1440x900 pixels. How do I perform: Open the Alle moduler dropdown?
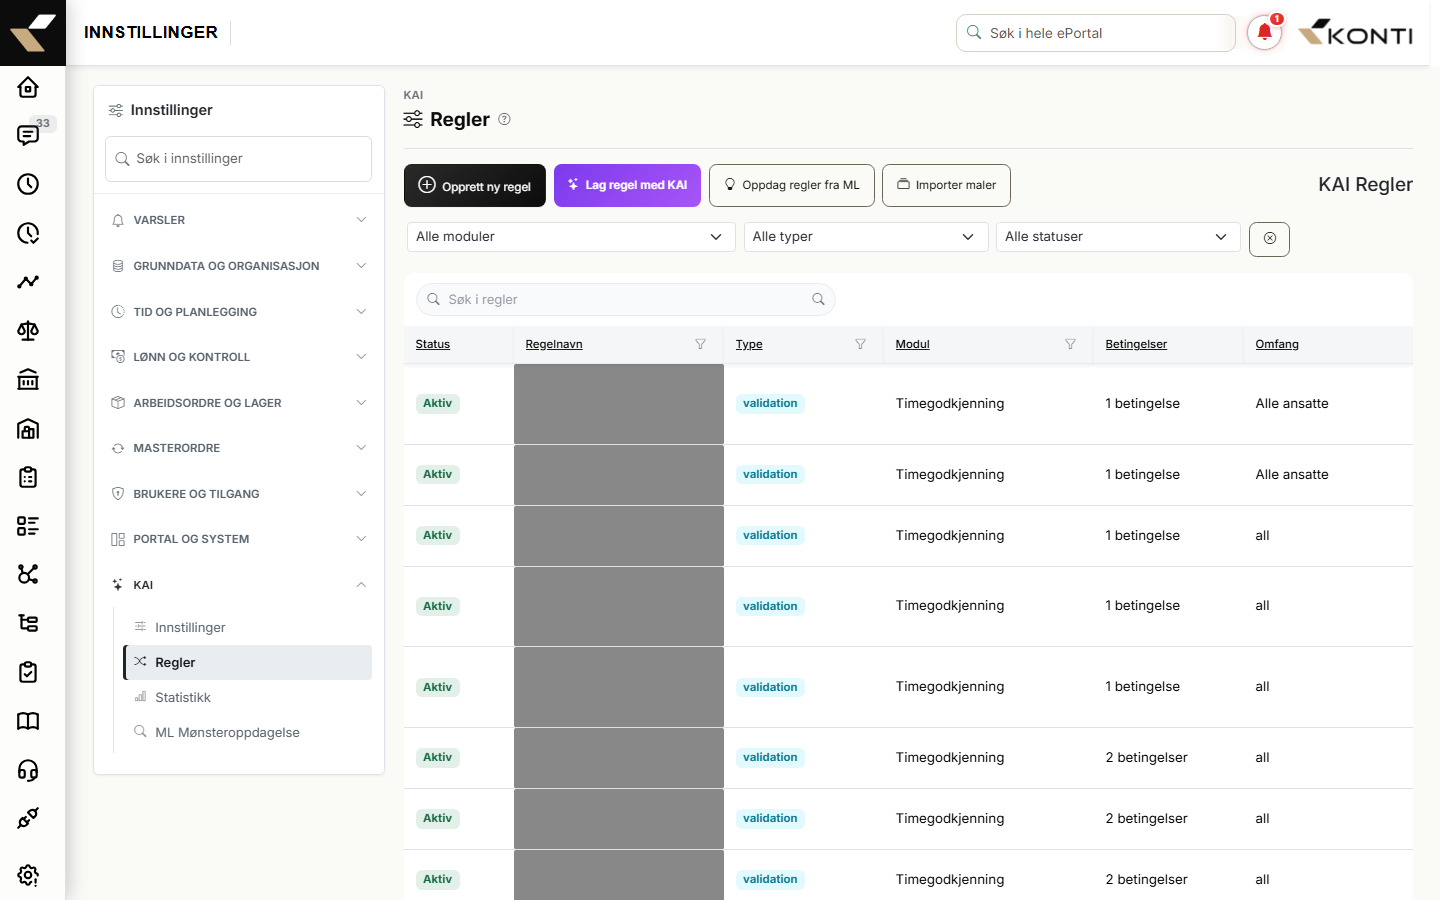[x=571, y=237]
